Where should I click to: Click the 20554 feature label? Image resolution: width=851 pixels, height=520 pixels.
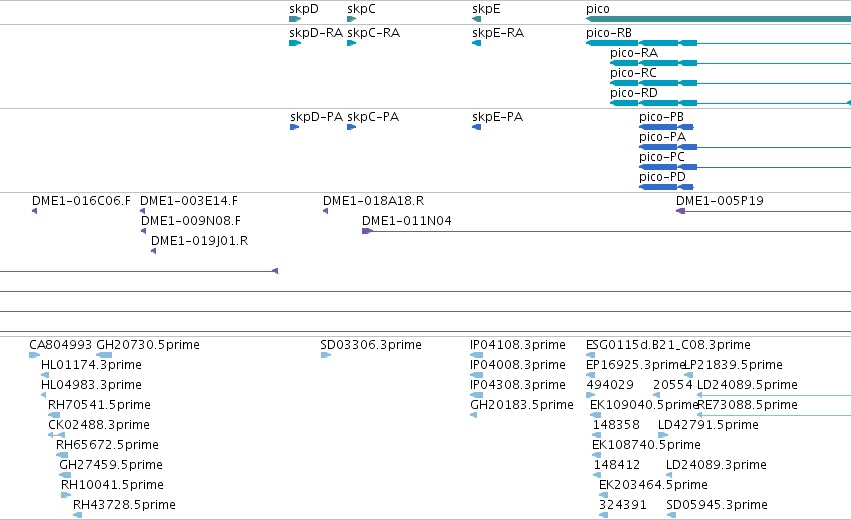(673, 385)
